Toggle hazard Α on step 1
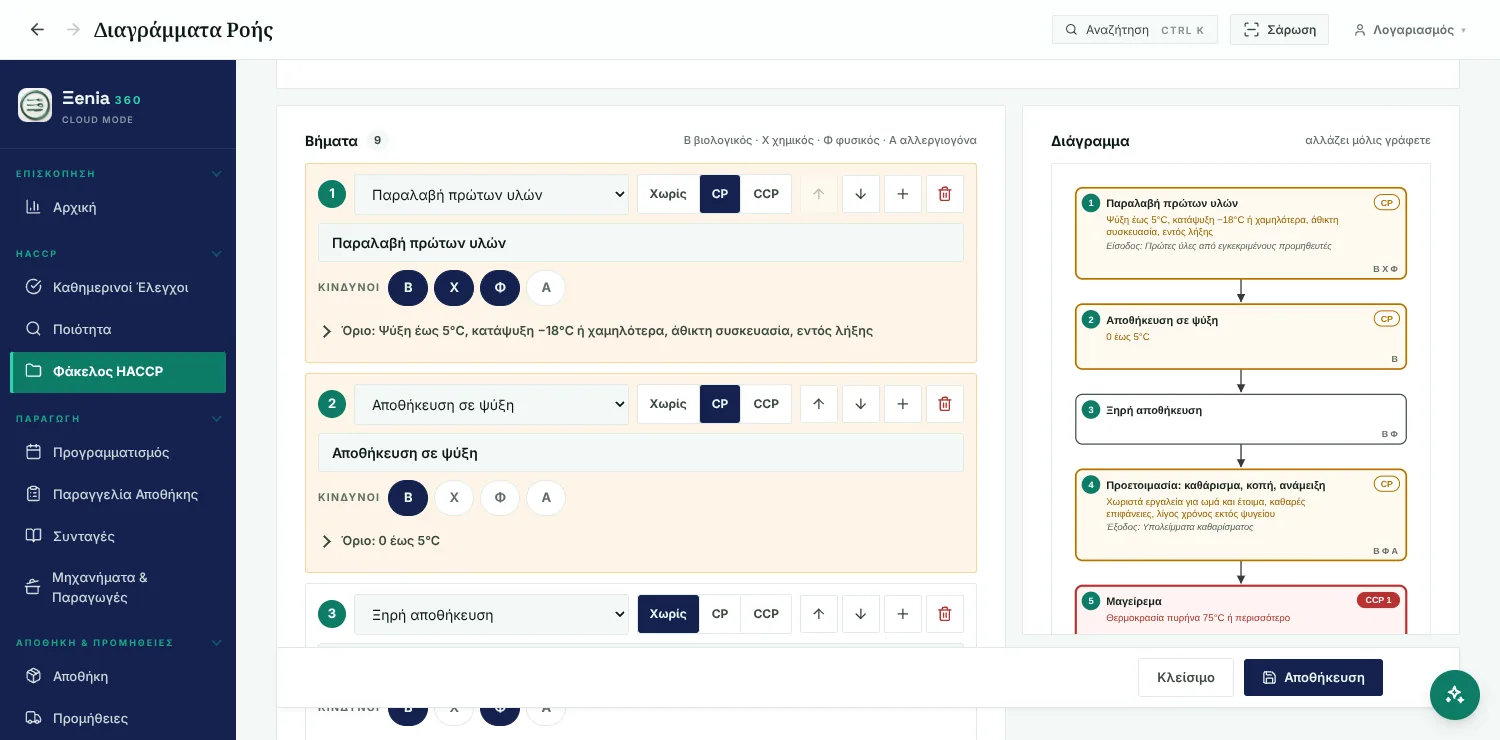The height and width of the screenshot is (740, 1500). pos(546,288)
